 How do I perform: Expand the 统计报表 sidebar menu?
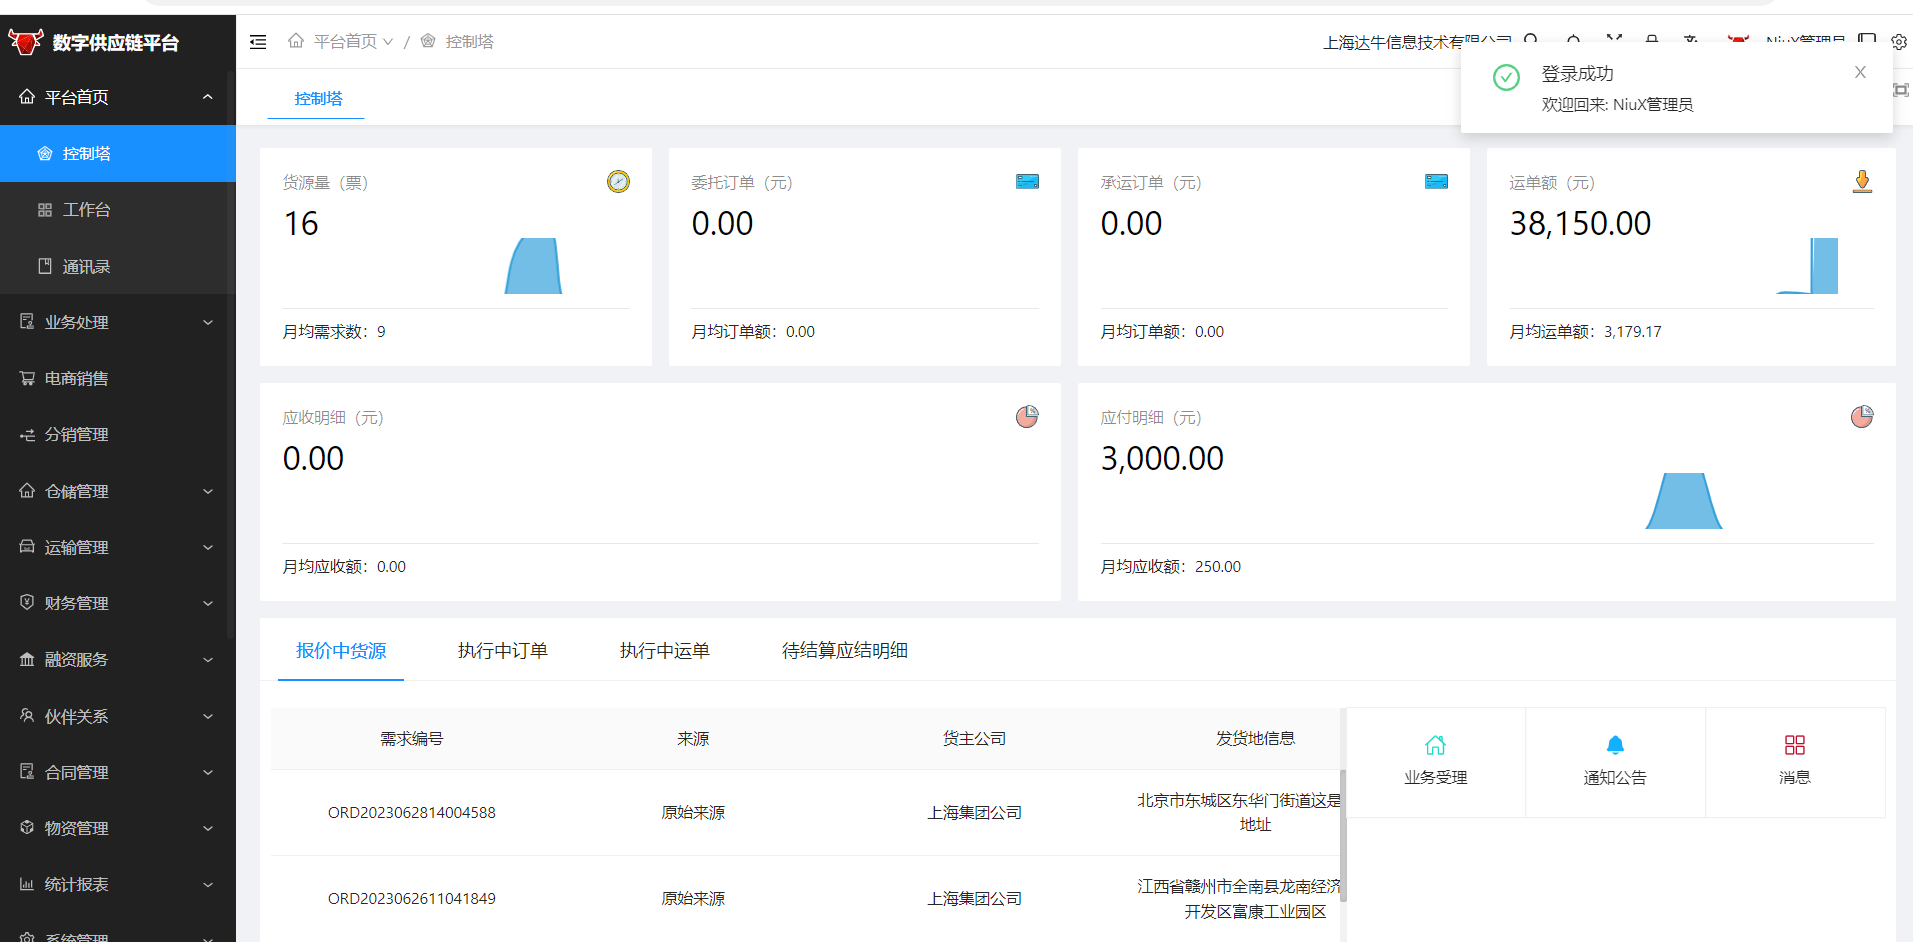118,884
